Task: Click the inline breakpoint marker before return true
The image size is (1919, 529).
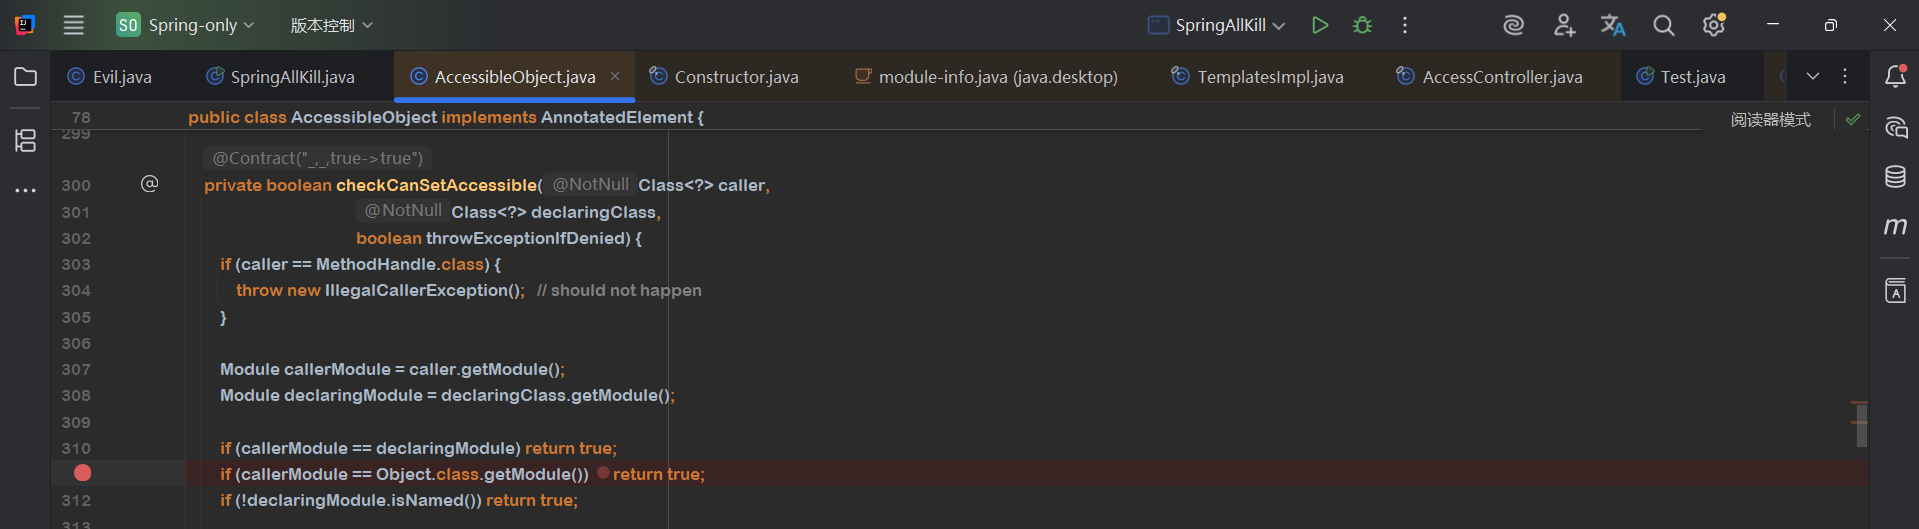Action: point(603,473)
